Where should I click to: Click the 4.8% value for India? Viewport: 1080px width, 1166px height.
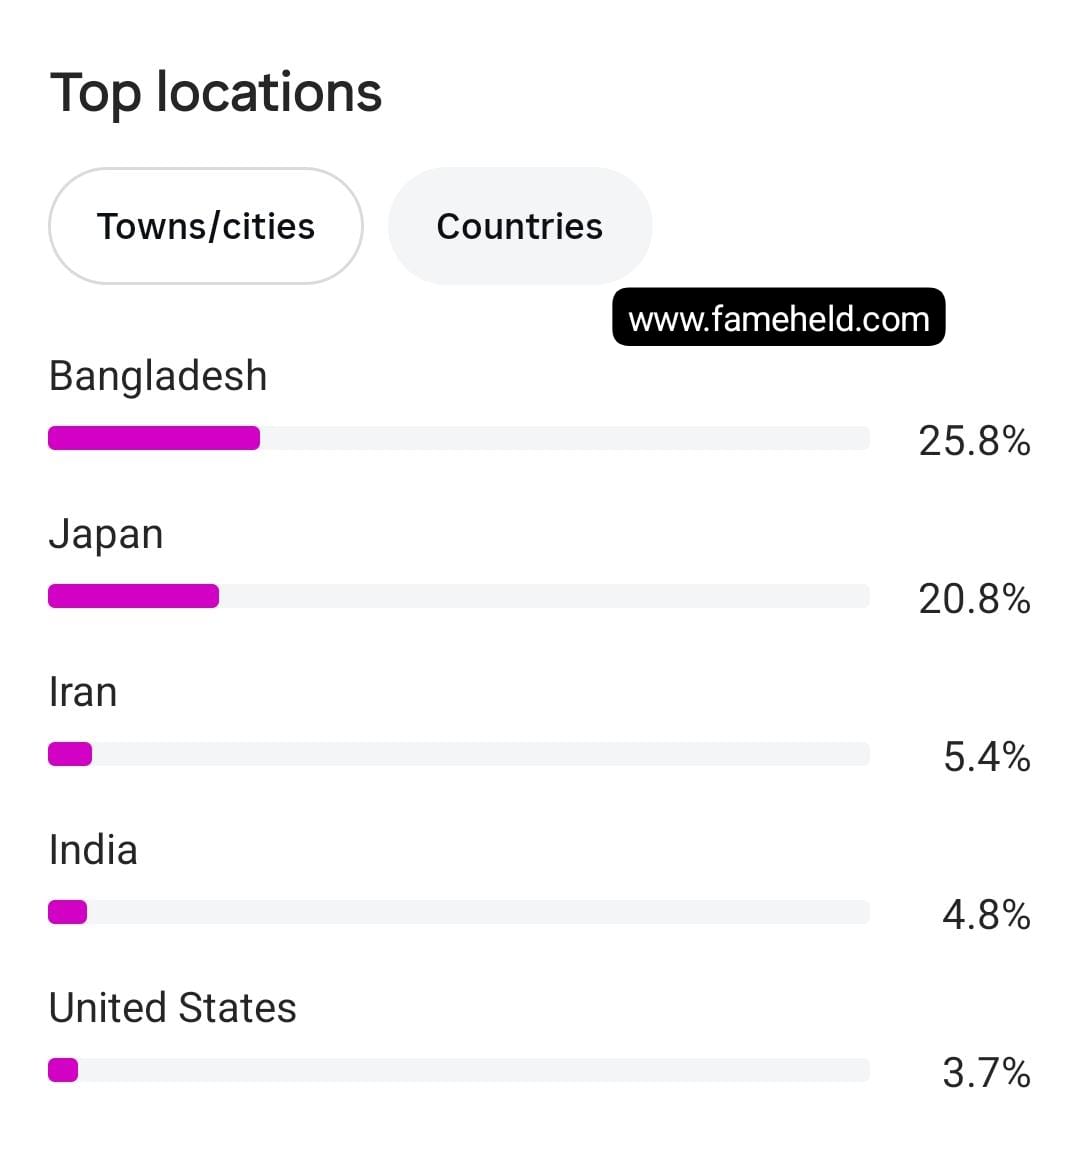(x=986, y=914)
